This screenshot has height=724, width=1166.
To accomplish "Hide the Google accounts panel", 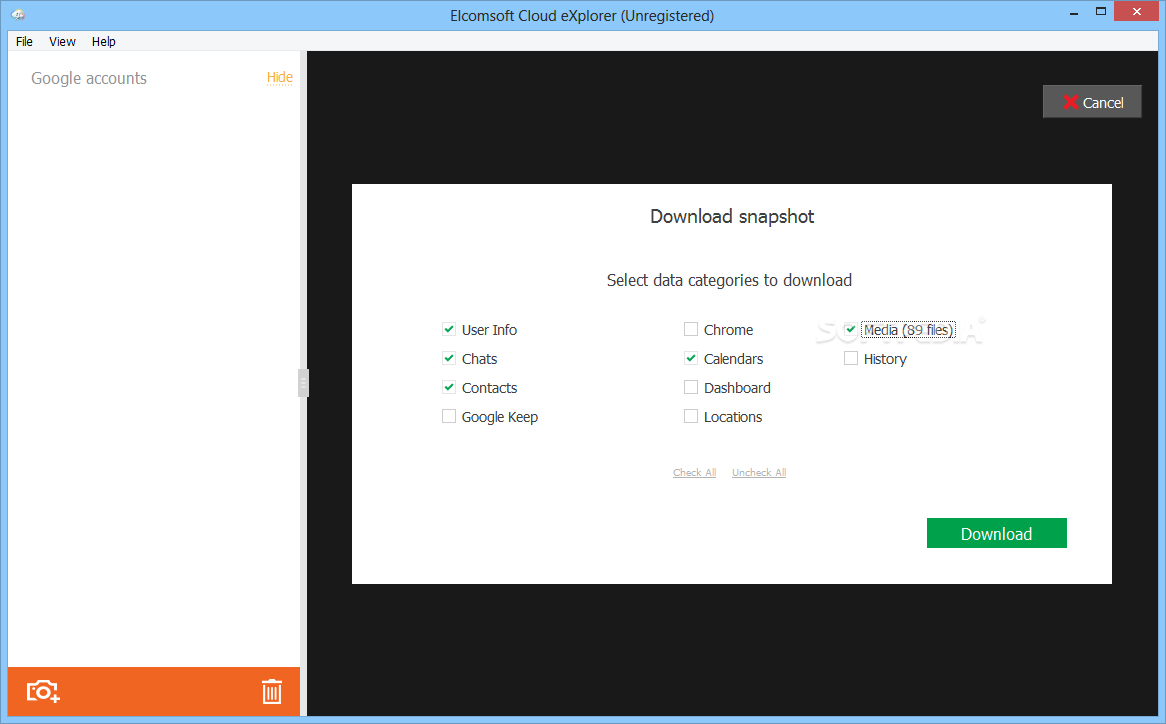I will pyautogui.click(x=280, y=77).
